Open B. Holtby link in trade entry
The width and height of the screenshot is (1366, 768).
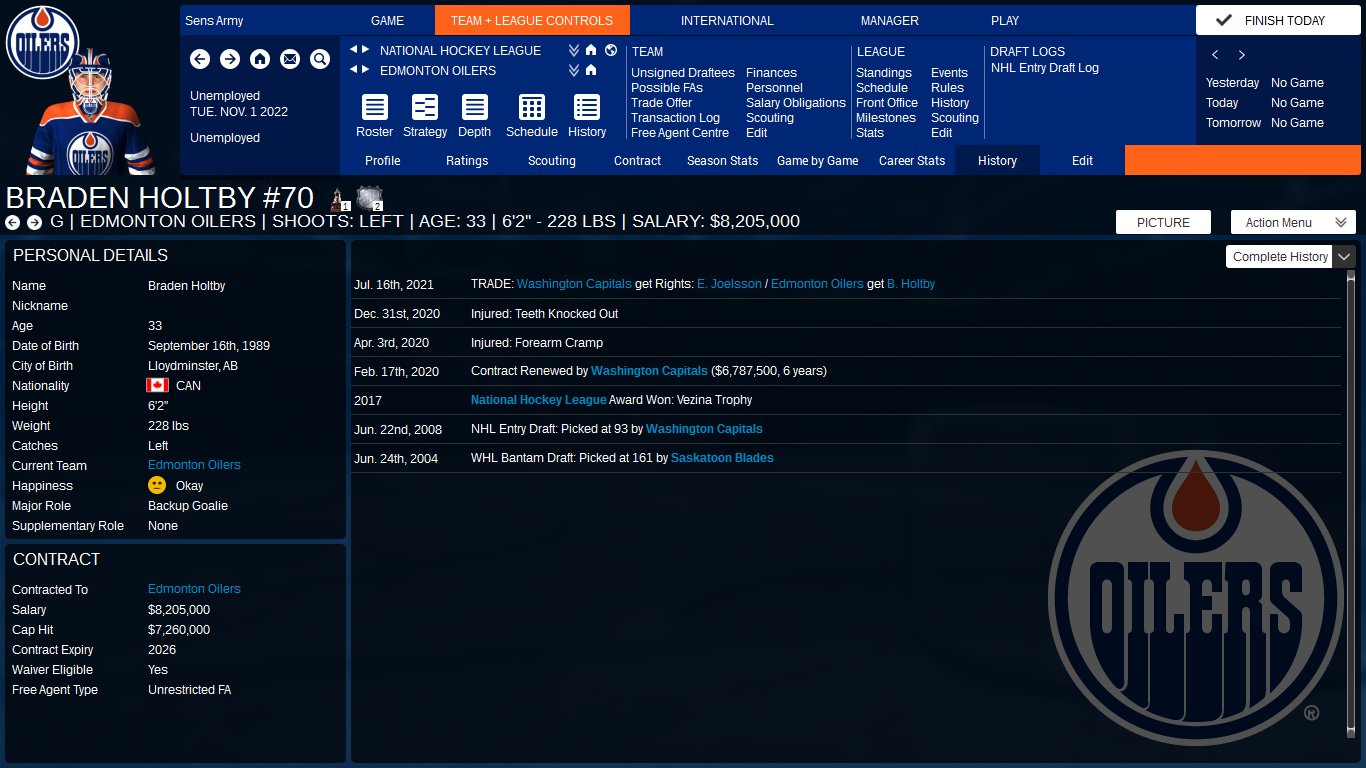[911, 284]
